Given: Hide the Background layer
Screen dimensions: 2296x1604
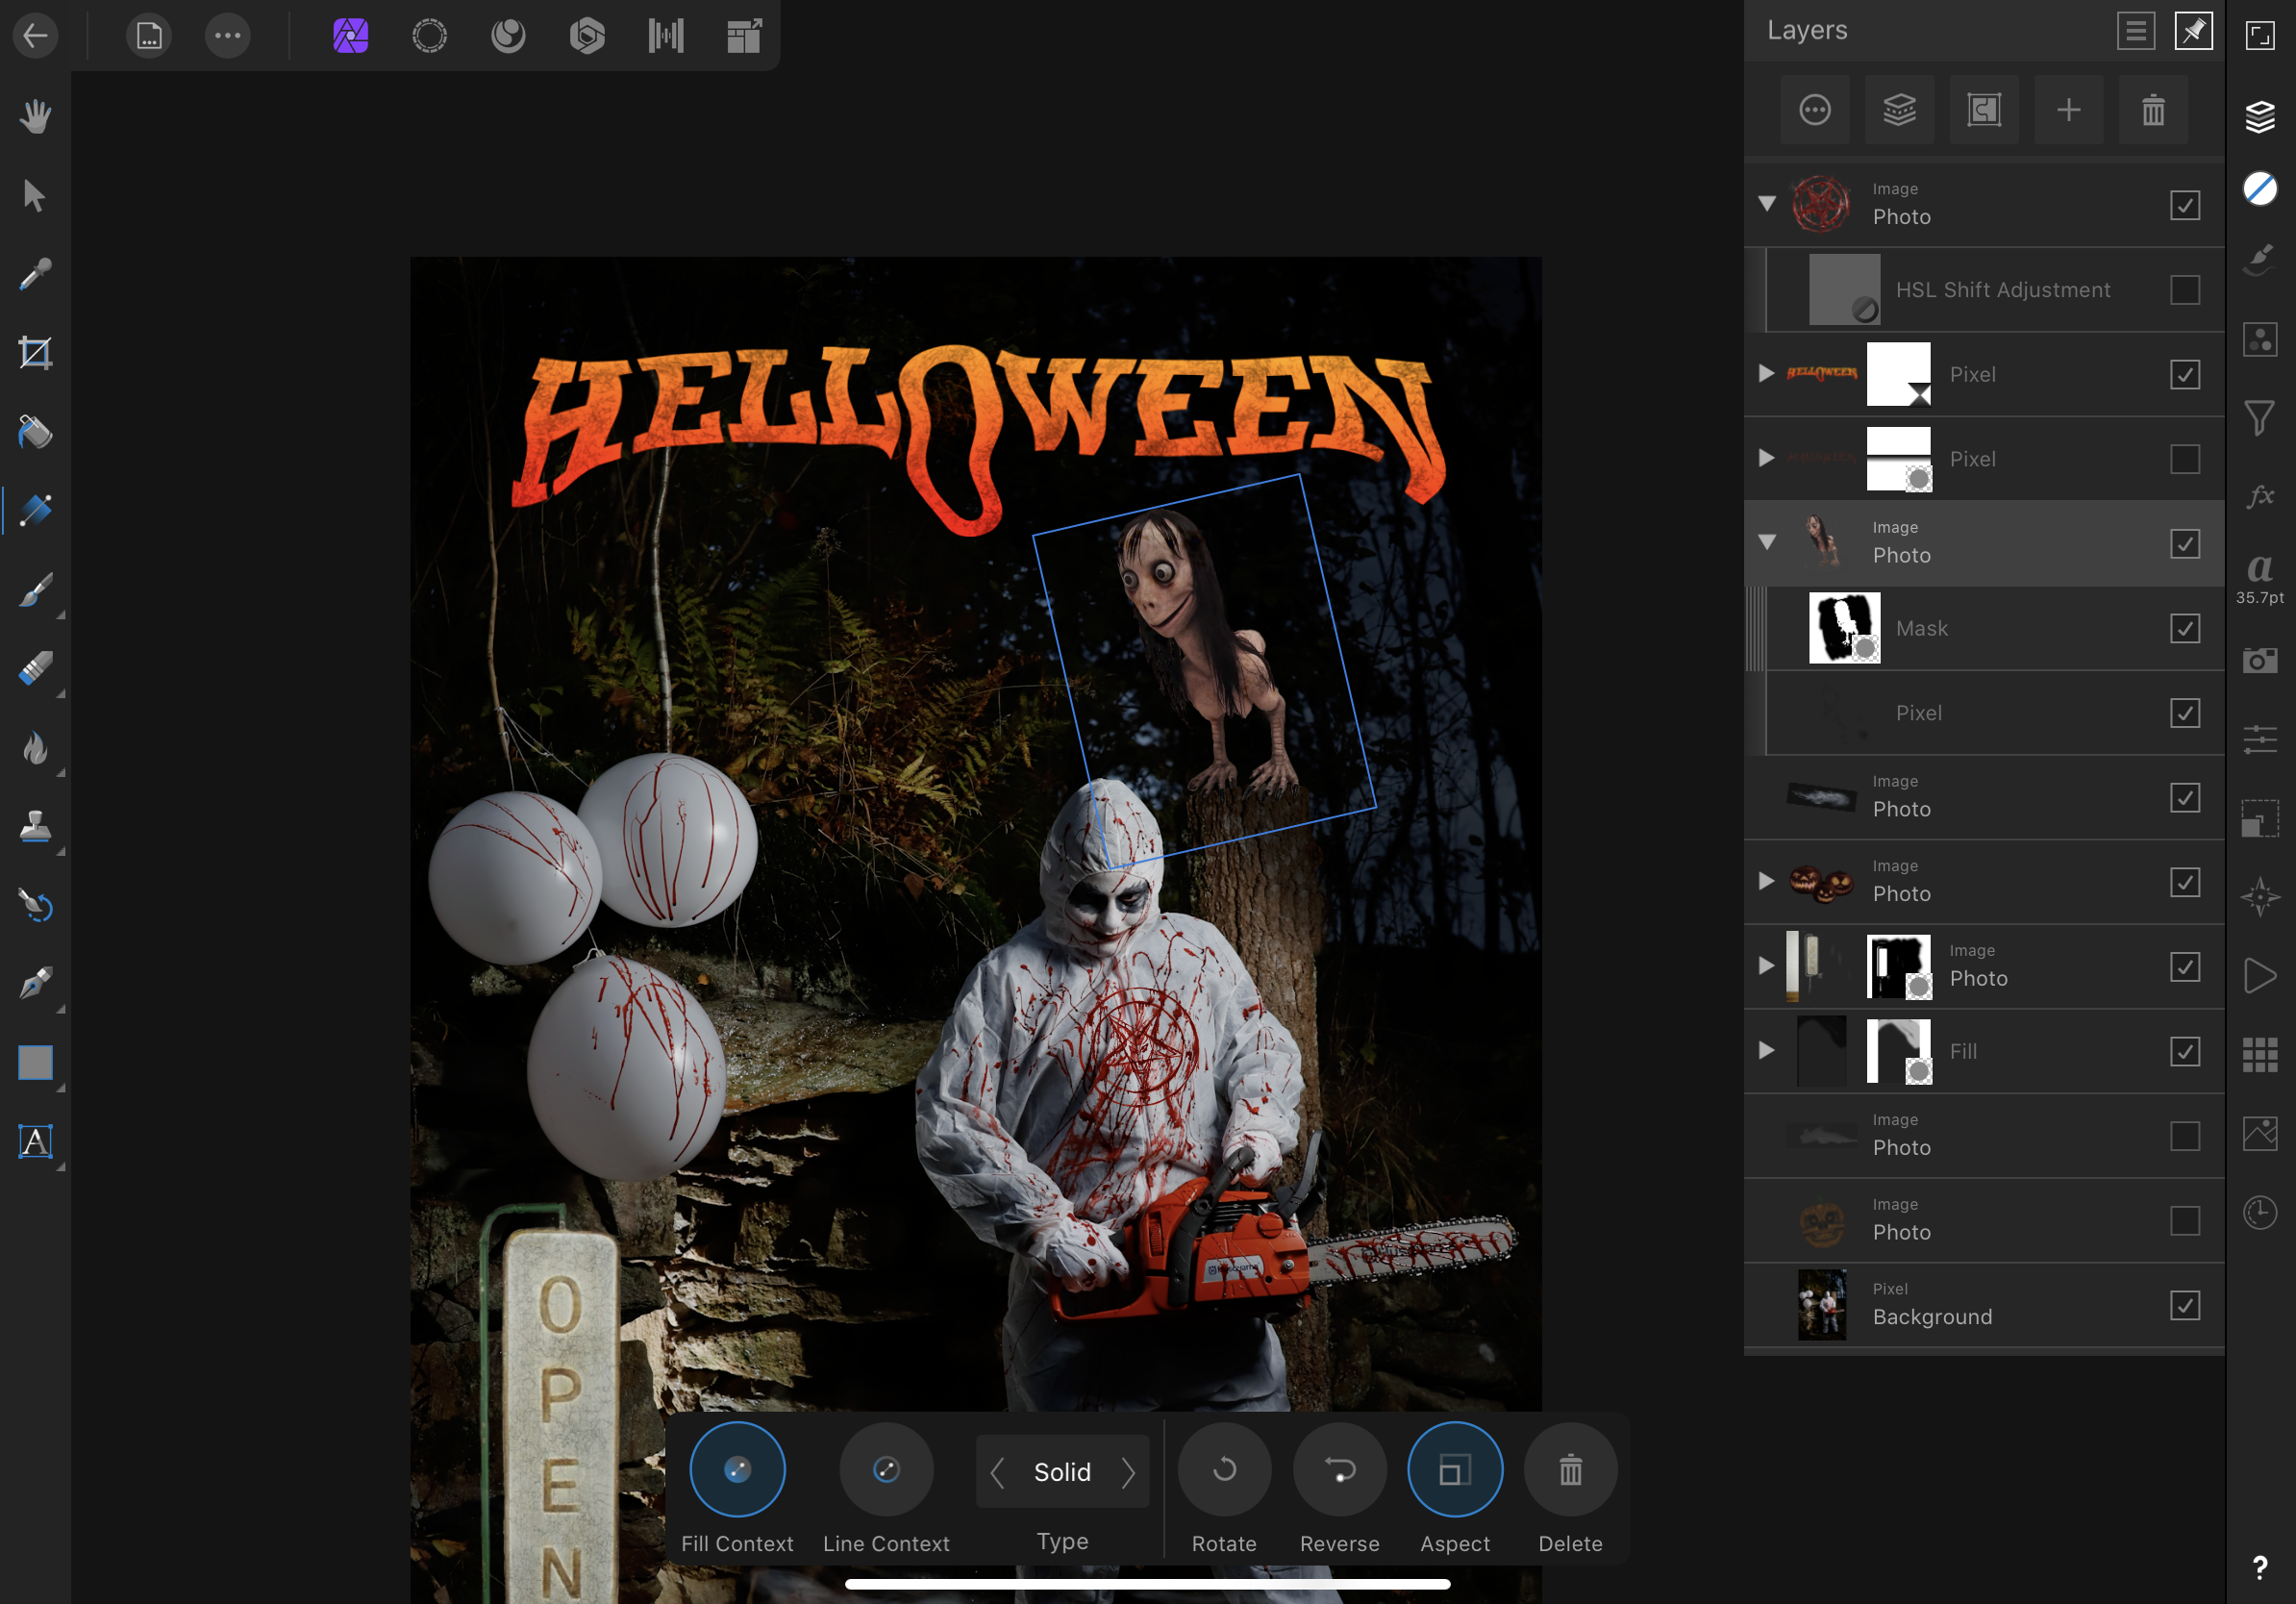Looking at the screenshot, I should (x=2185, y=1306).
